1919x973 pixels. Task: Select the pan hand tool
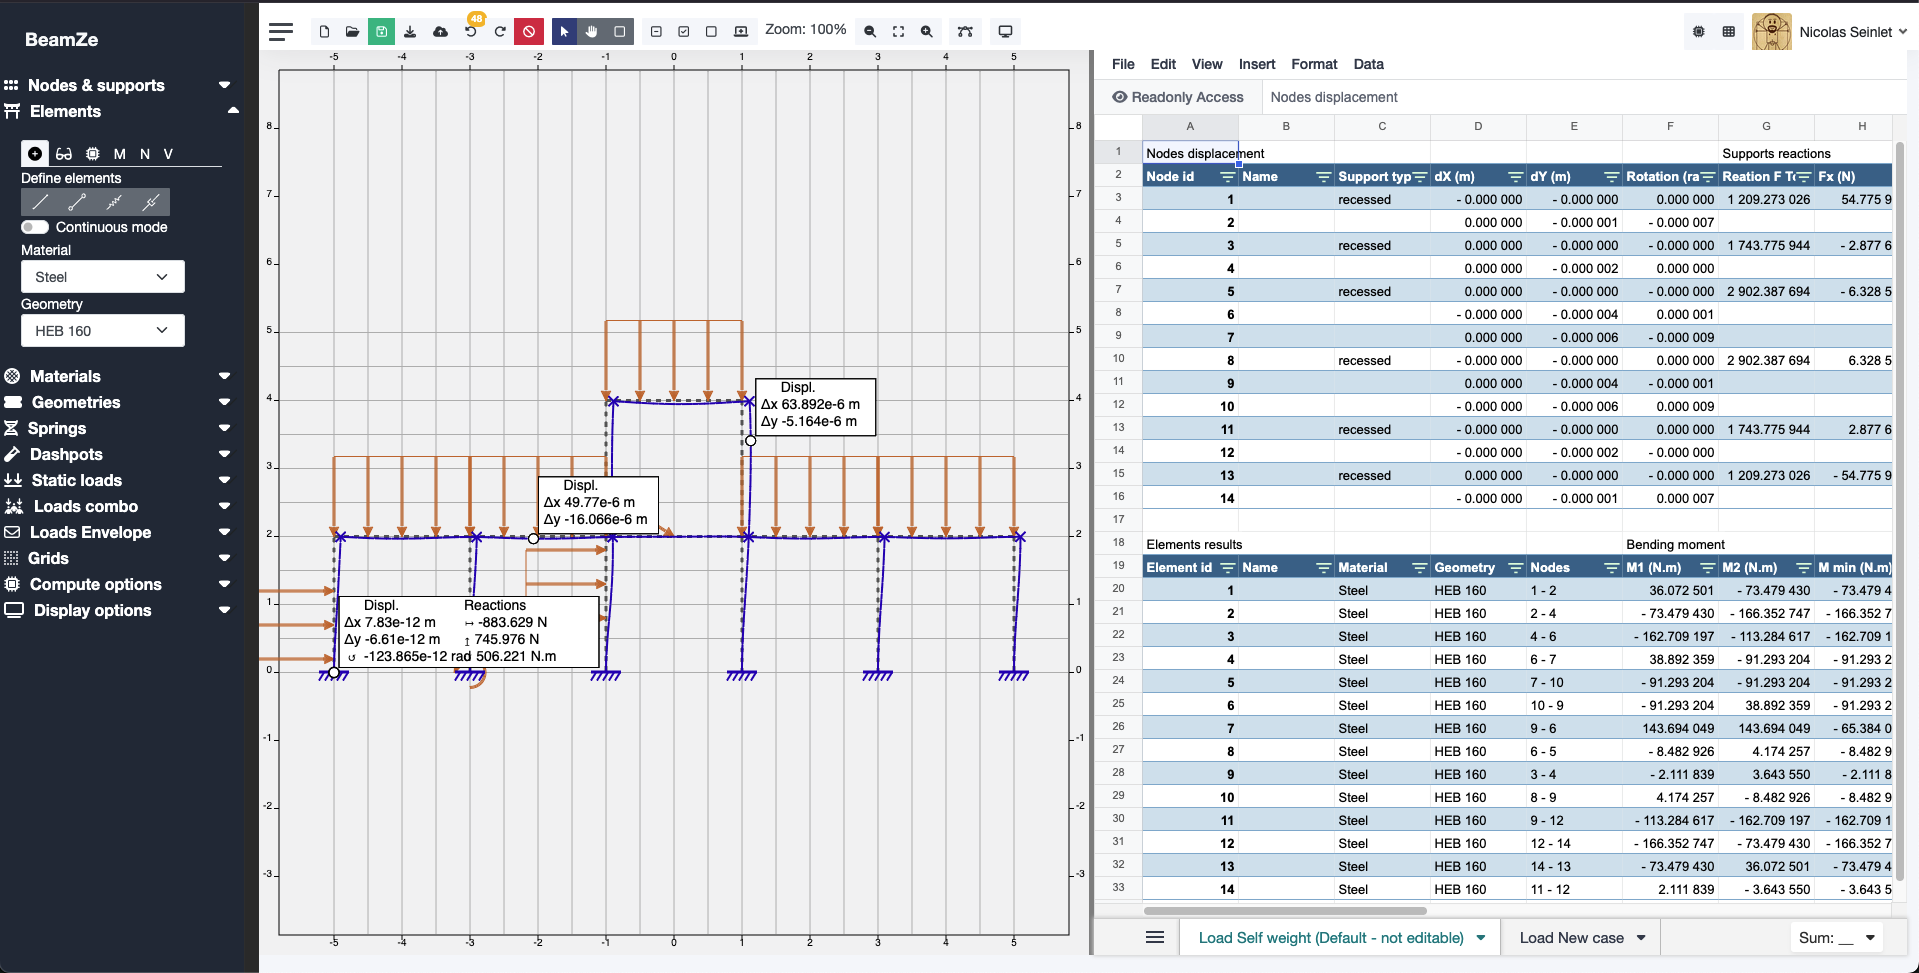click(592, 31)
